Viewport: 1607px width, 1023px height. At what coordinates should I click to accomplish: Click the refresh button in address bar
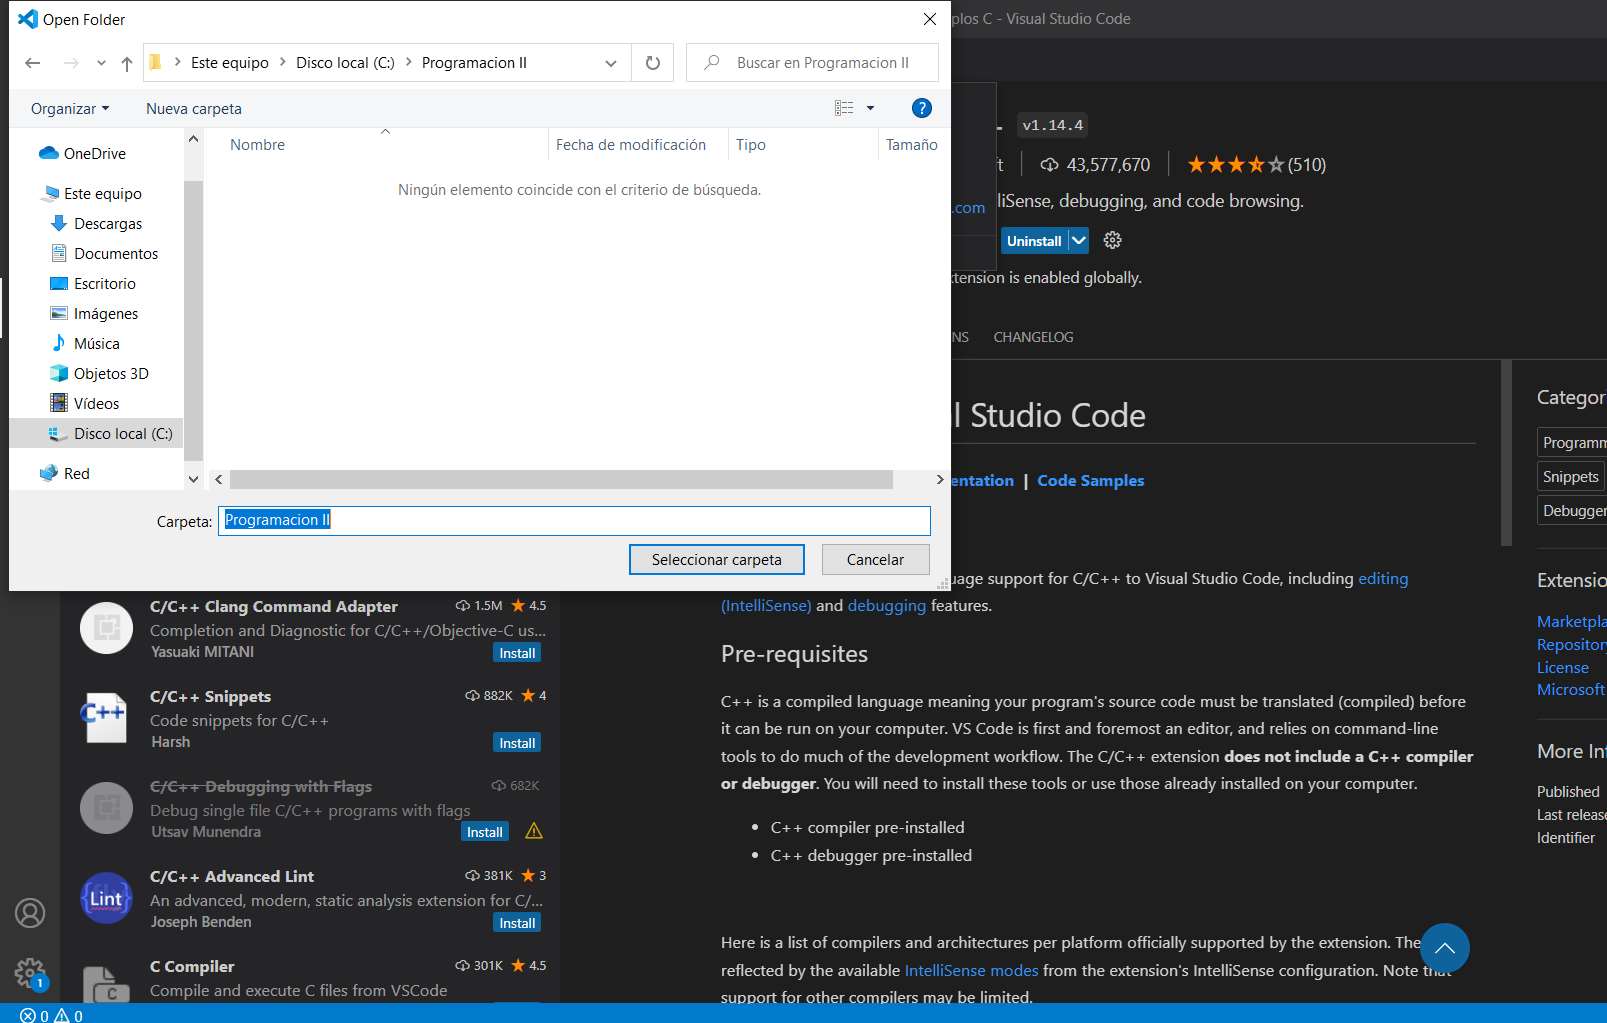click(x=653, y=63)
